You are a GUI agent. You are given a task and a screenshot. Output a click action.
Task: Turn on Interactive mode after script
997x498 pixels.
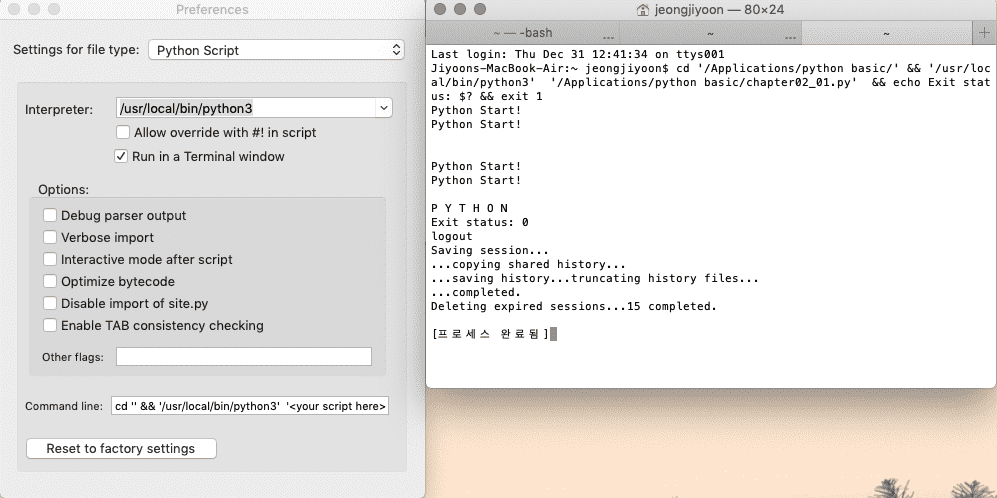50,259
